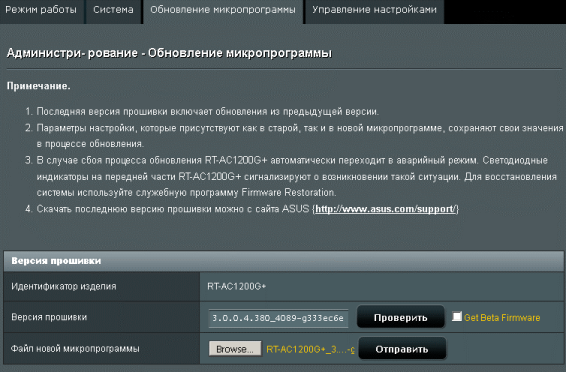Click the Версия прошивки section header

(x=283, y=261)
